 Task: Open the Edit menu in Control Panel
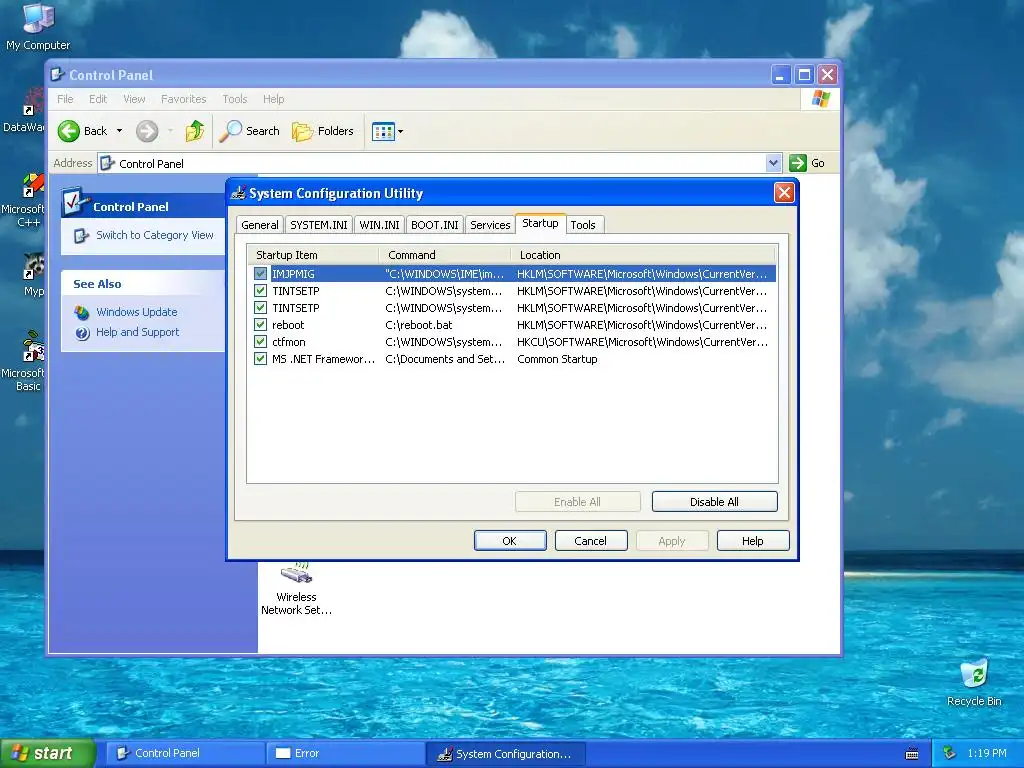click(x=98, y=99)
